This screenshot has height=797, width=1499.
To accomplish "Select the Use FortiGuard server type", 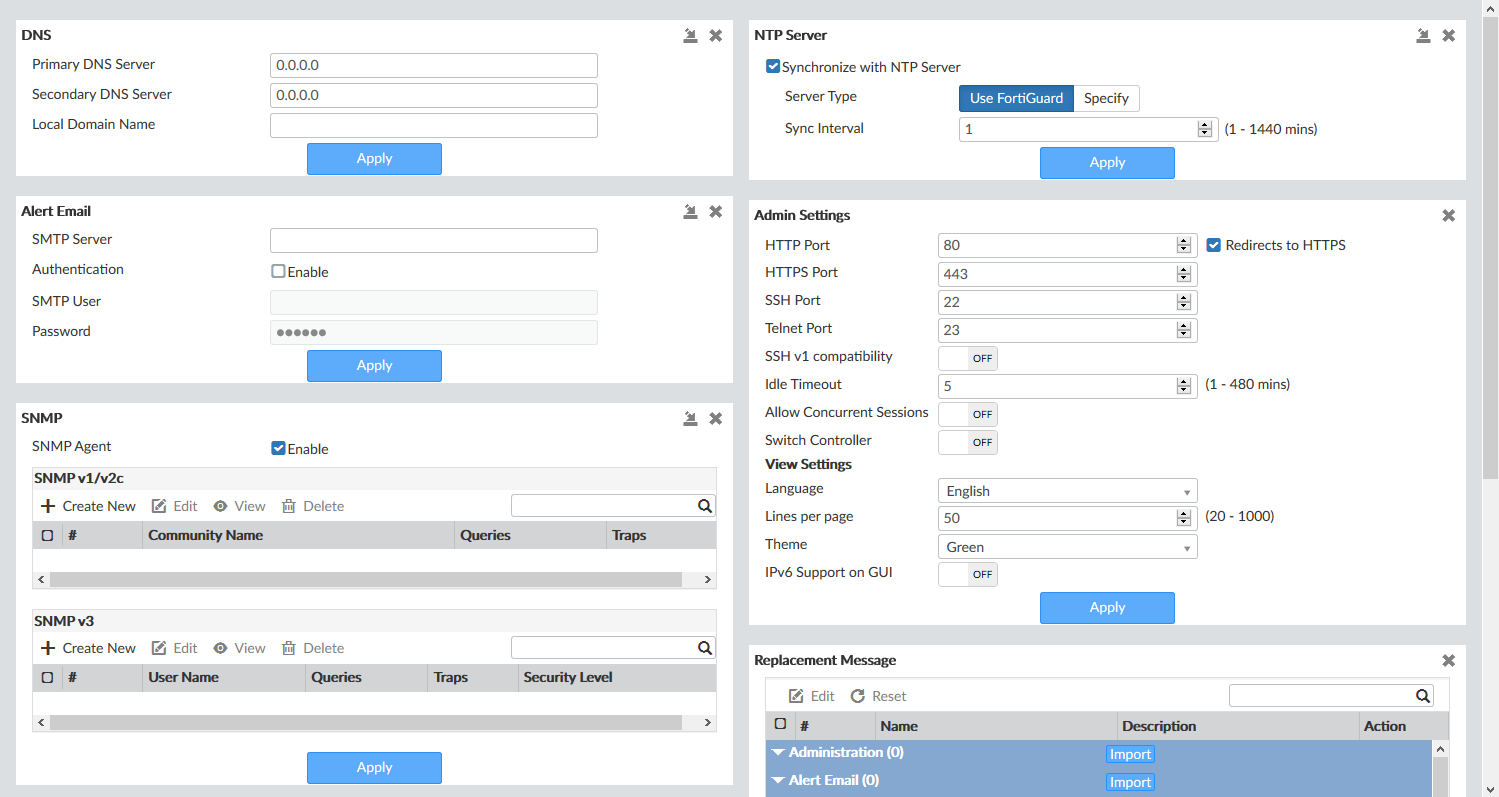I will pos(1016,98).
